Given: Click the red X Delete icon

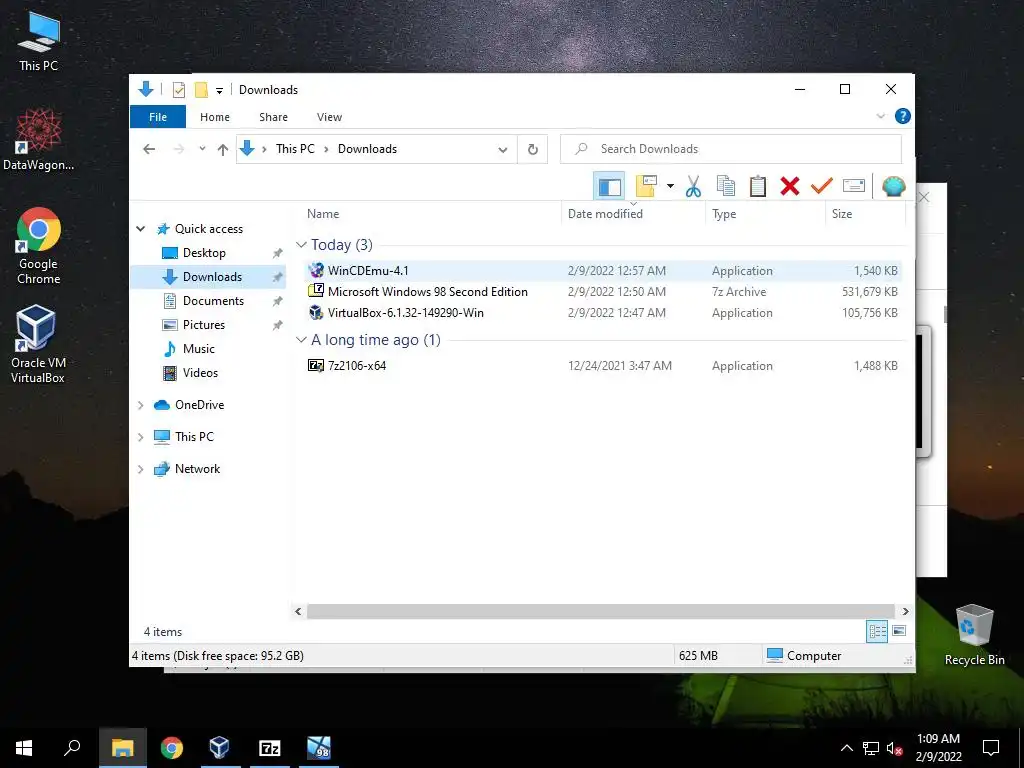Looking at the screenshot, I should (790, 187).
